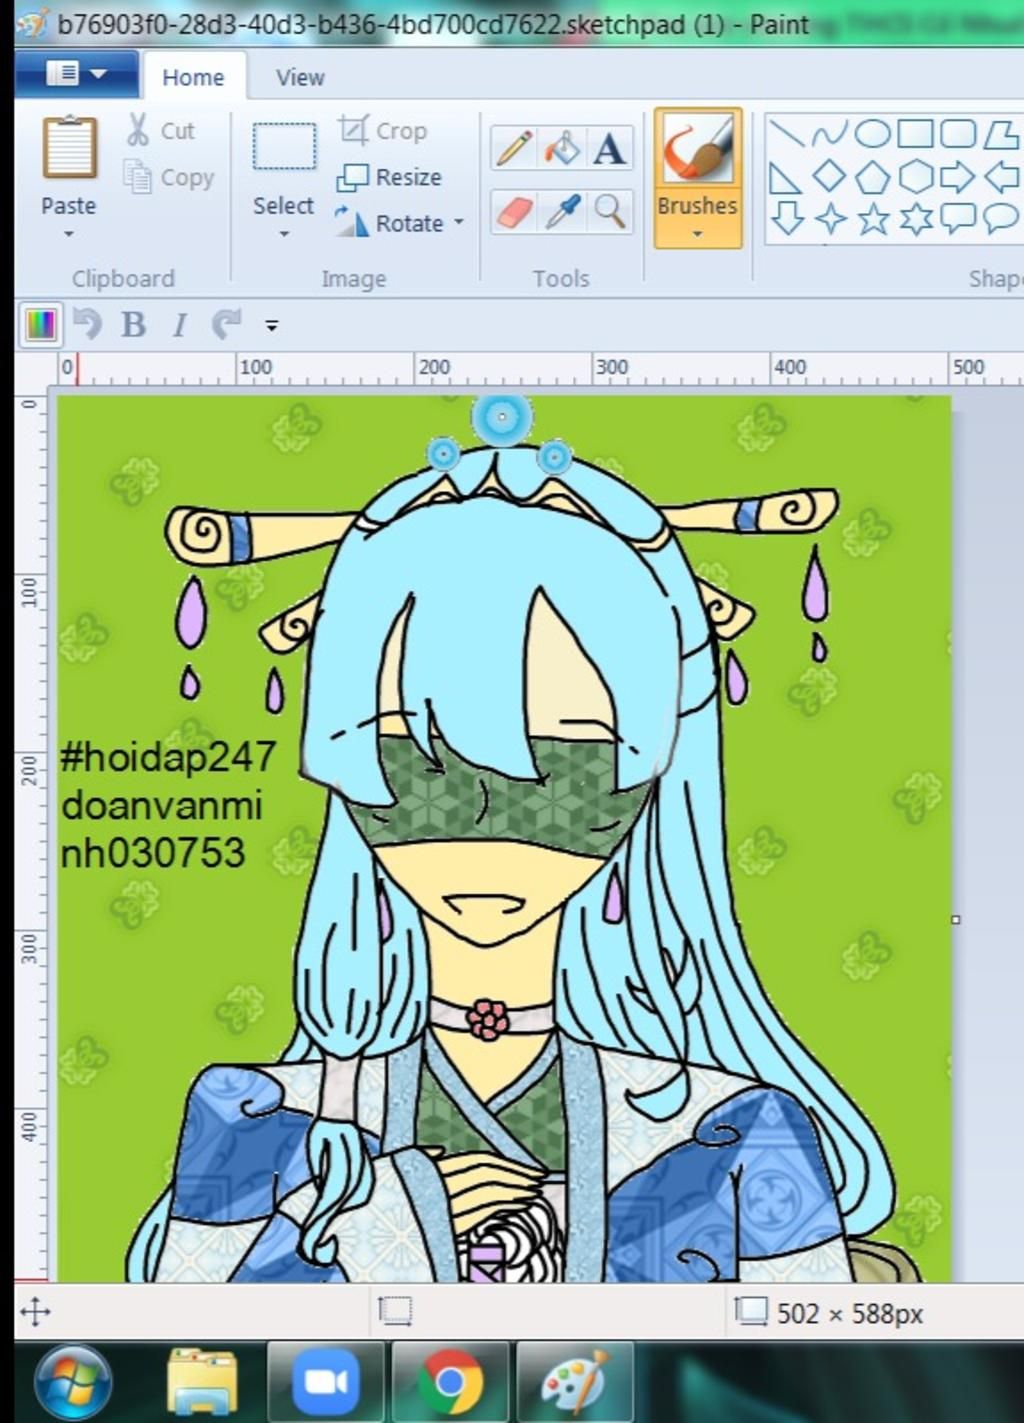This screenshot has width=1024, height=1423.
Task: Choose the Oval shape
Action: [x=872, y=133]
